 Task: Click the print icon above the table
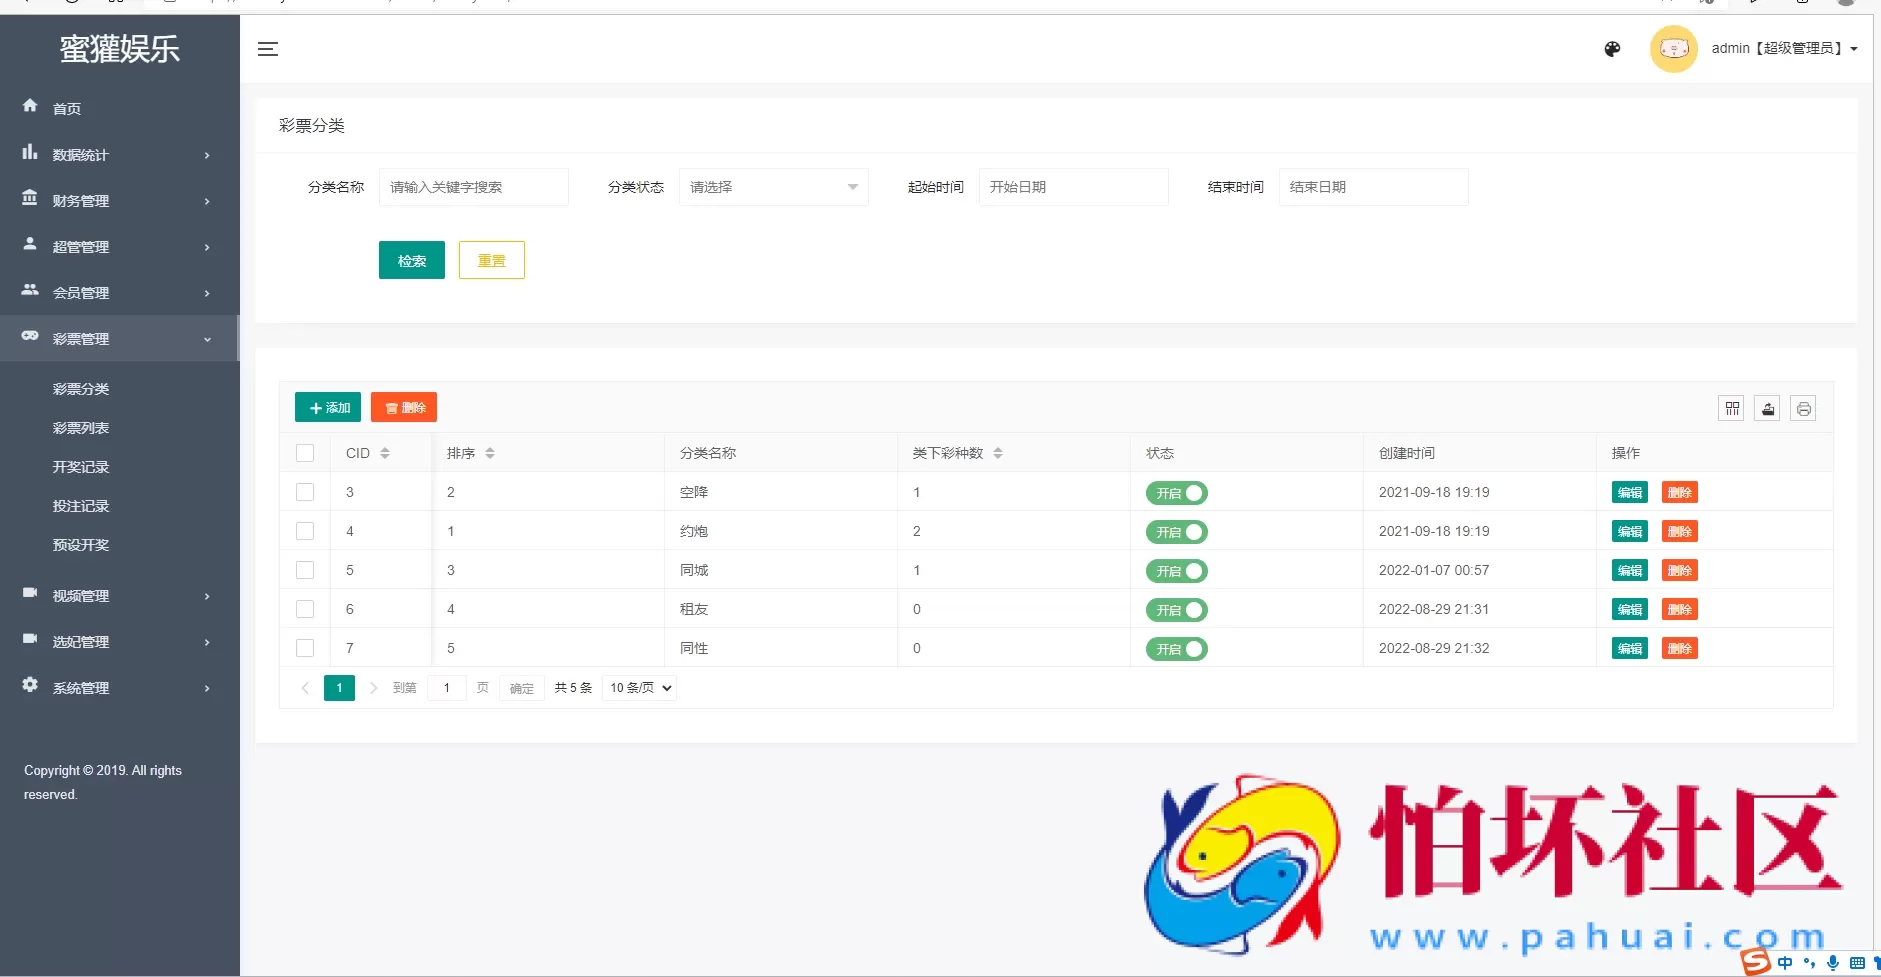point(1804,408)
